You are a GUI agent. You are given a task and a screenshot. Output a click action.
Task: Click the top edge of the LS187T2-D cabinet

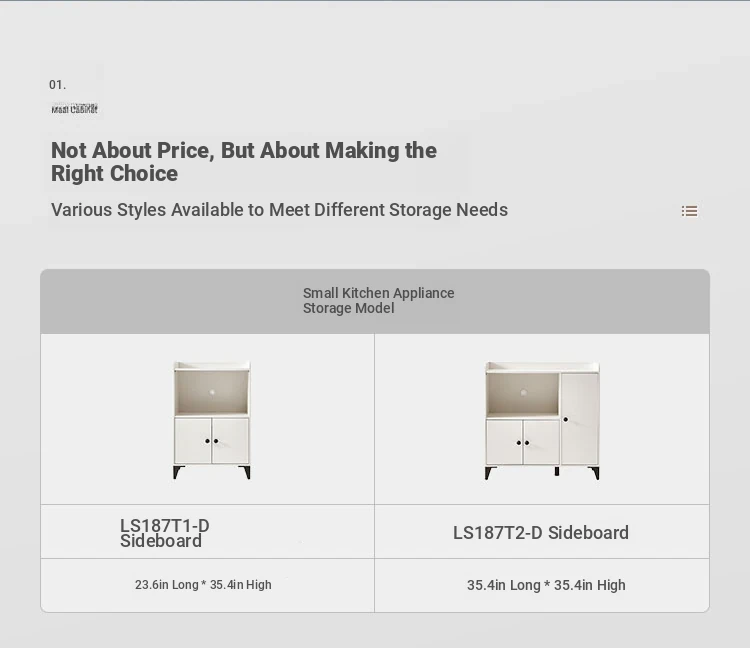542,366
